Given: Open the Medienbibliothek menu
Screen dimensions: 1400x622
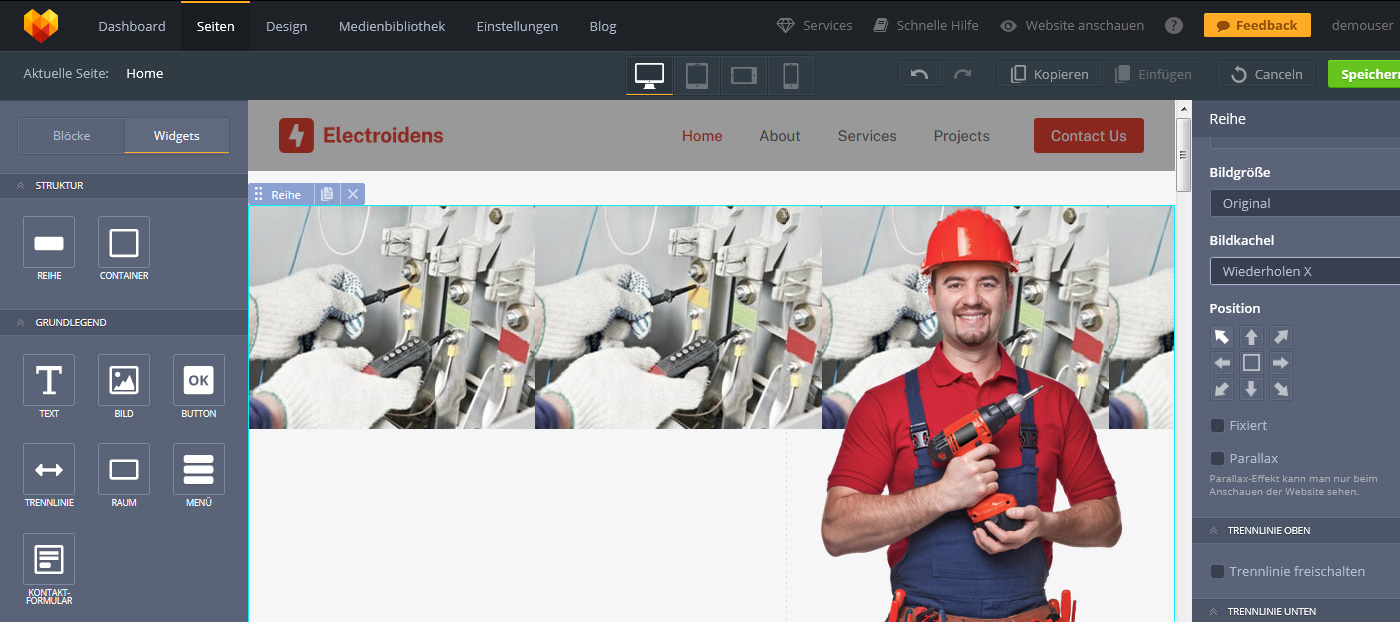Looking at the screenshot, I should pos(392,26).
